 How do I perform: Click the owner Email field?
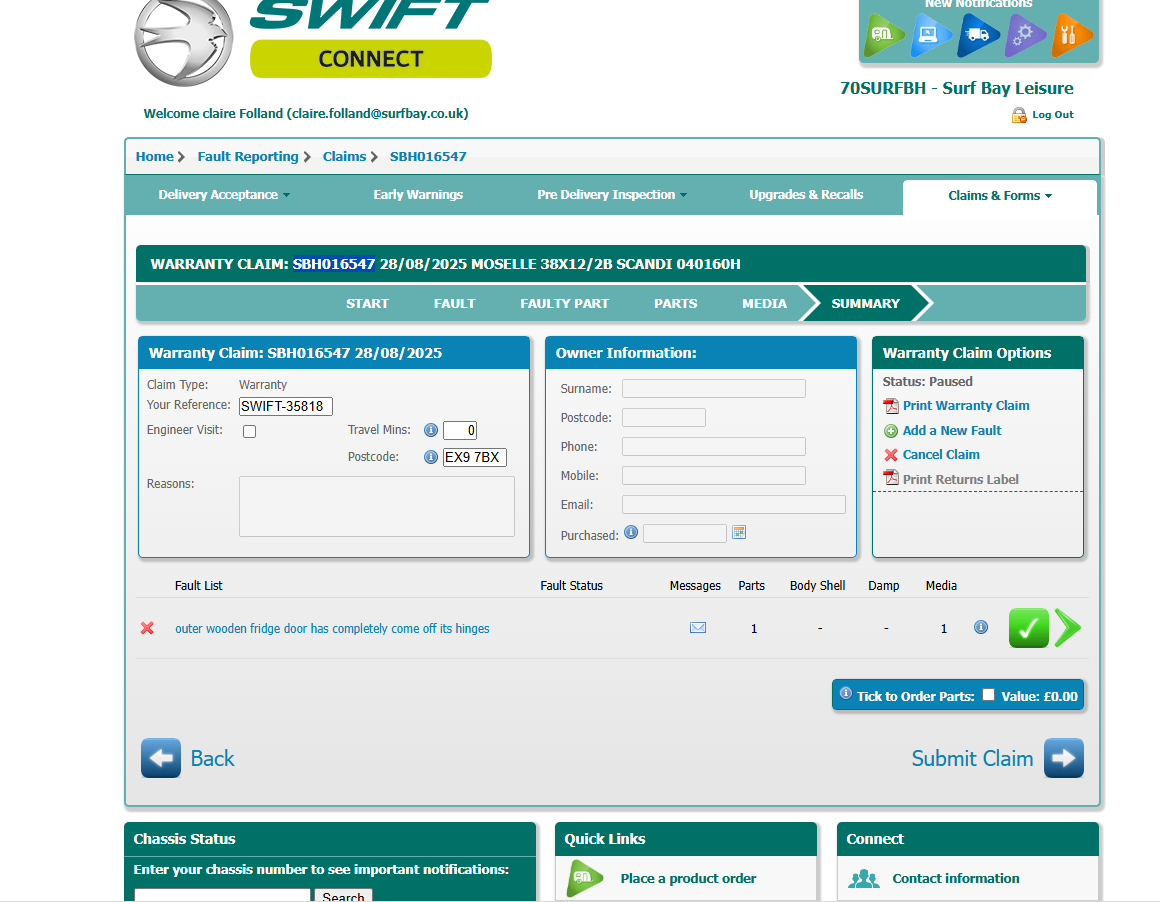(733, 505)
